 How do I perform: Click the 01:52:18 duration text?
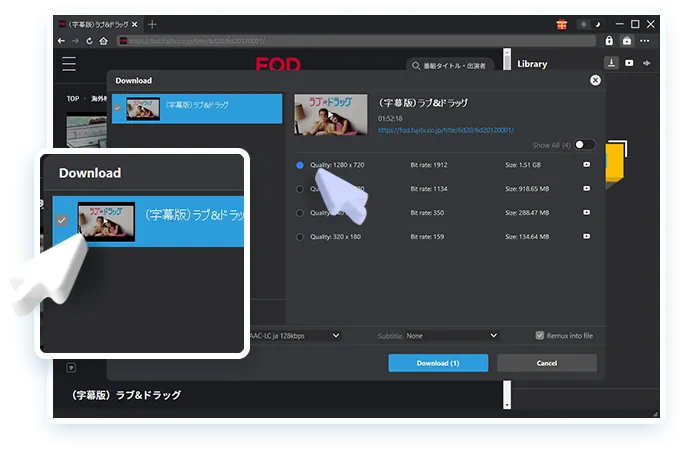[390, 118]
